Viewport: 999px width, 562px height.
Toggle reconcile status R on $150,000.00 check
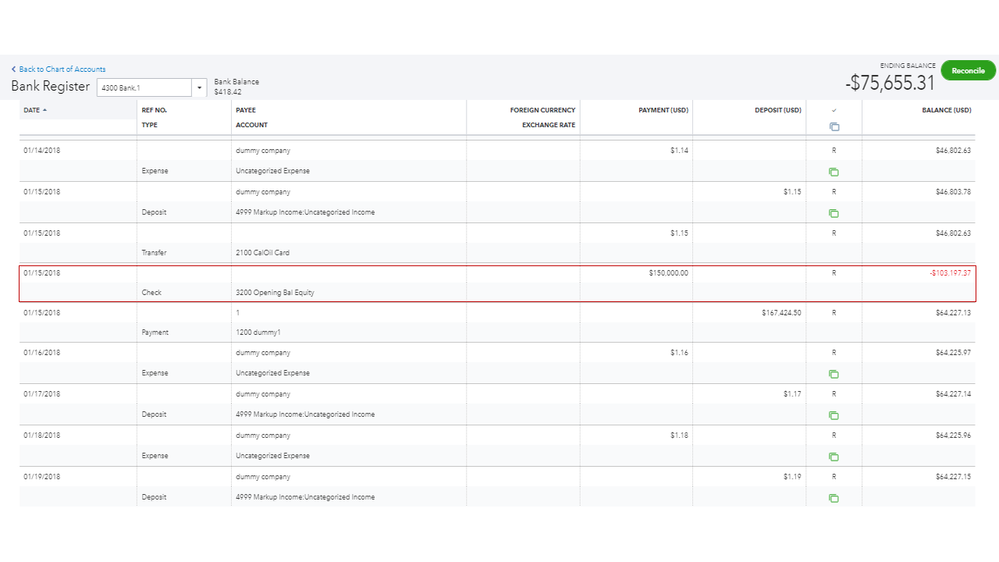click(x=833, y=272)
